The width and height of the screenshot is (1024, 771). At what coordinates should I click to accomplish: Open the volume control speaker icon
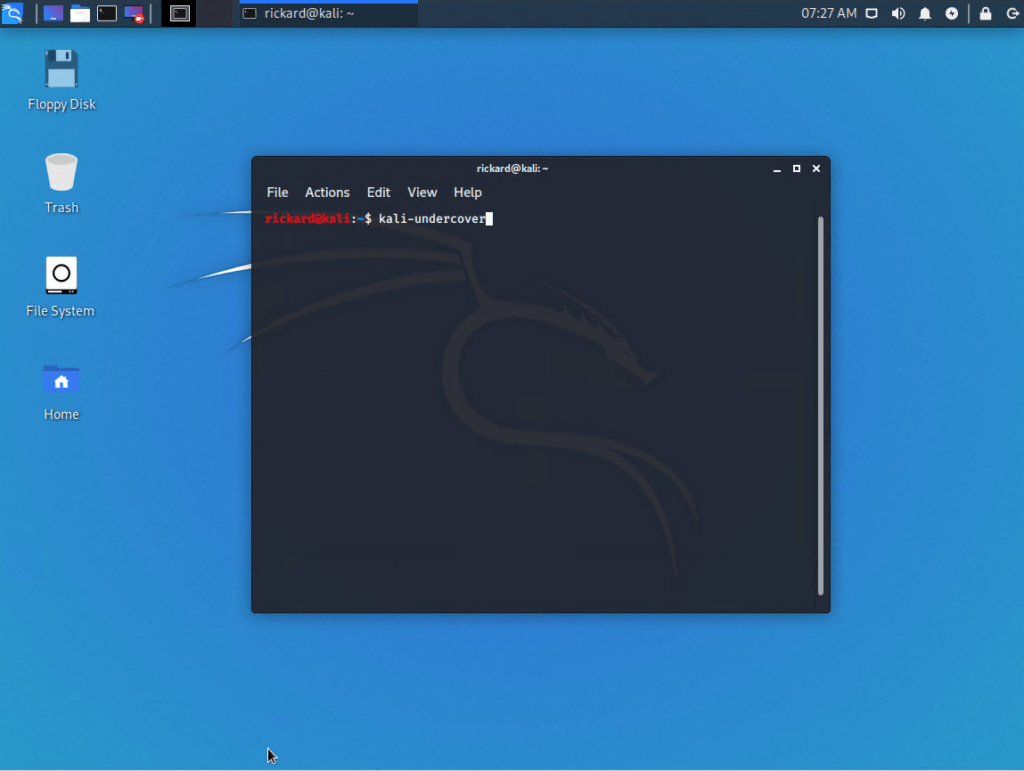898,13
